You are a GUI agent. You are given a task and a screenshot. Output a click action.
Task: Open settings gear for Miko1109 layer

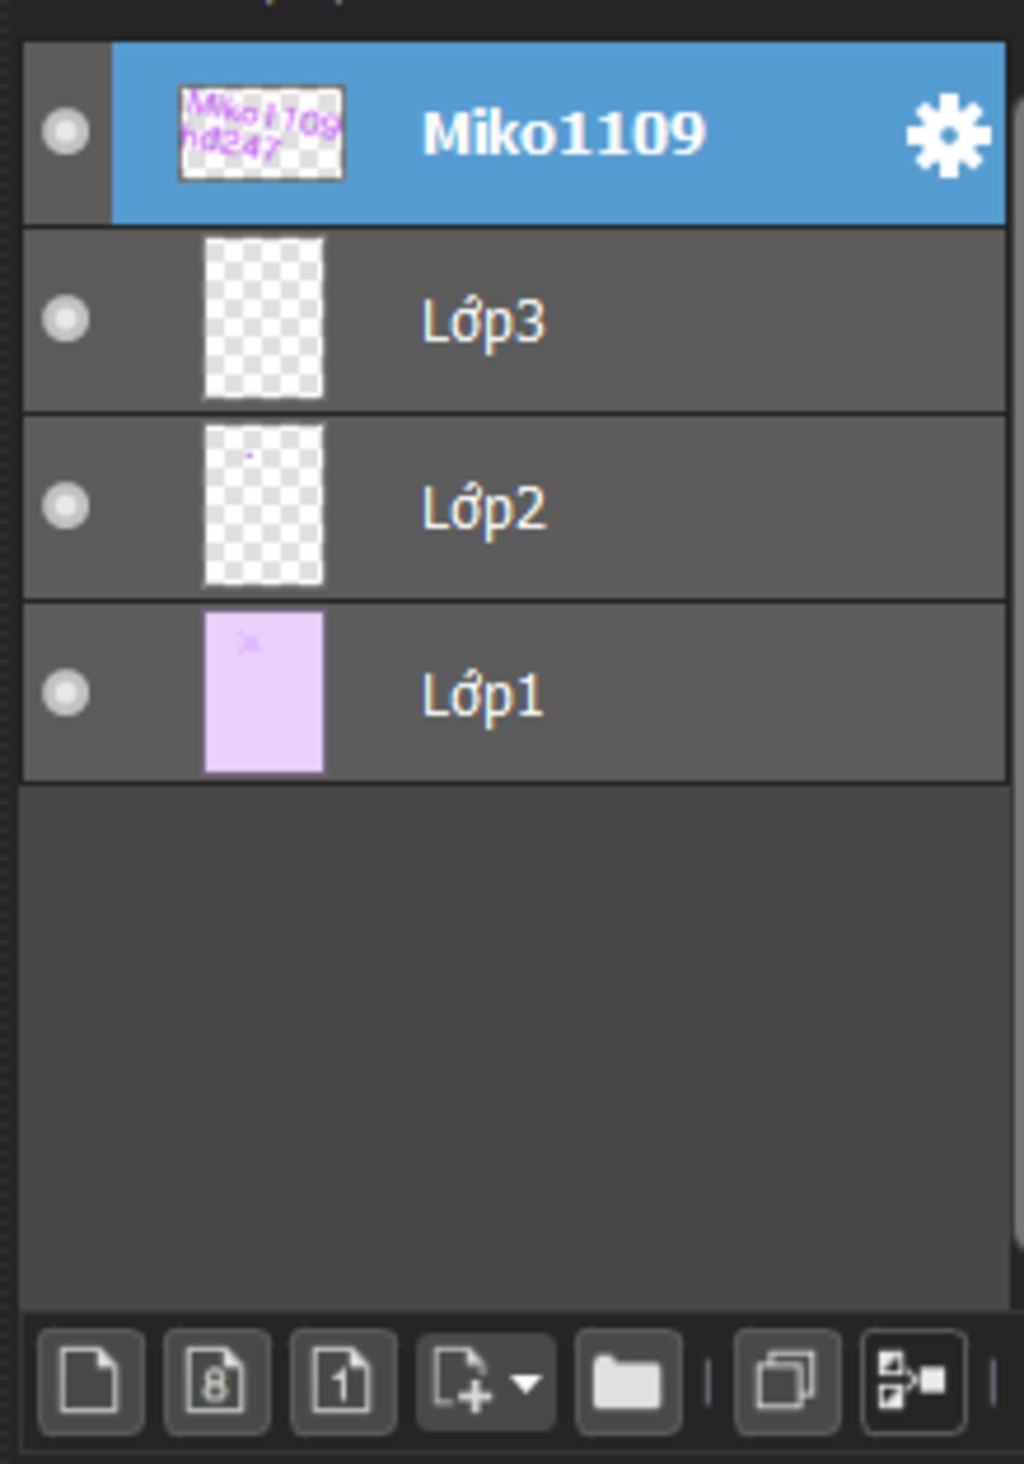click(x=948, y=135)
